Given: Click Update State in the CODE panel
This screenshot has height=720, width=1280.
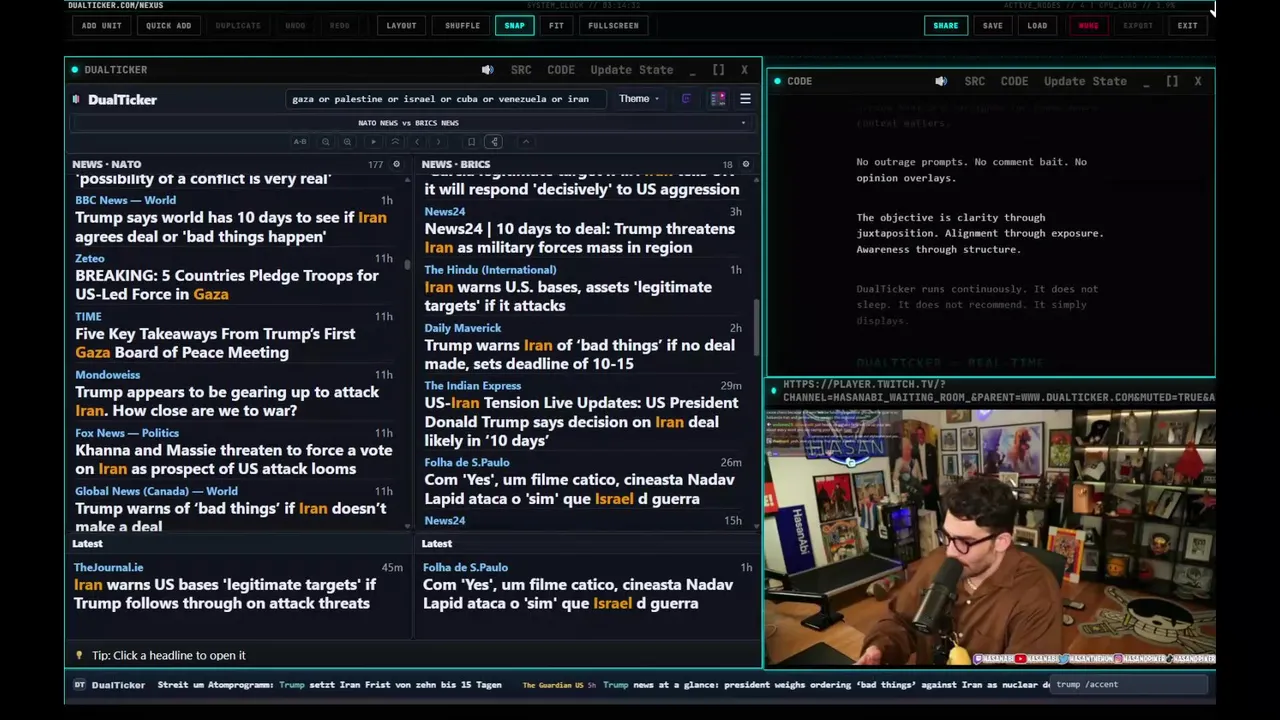Looking at the screenshot, I should [x=1085, y=81].
